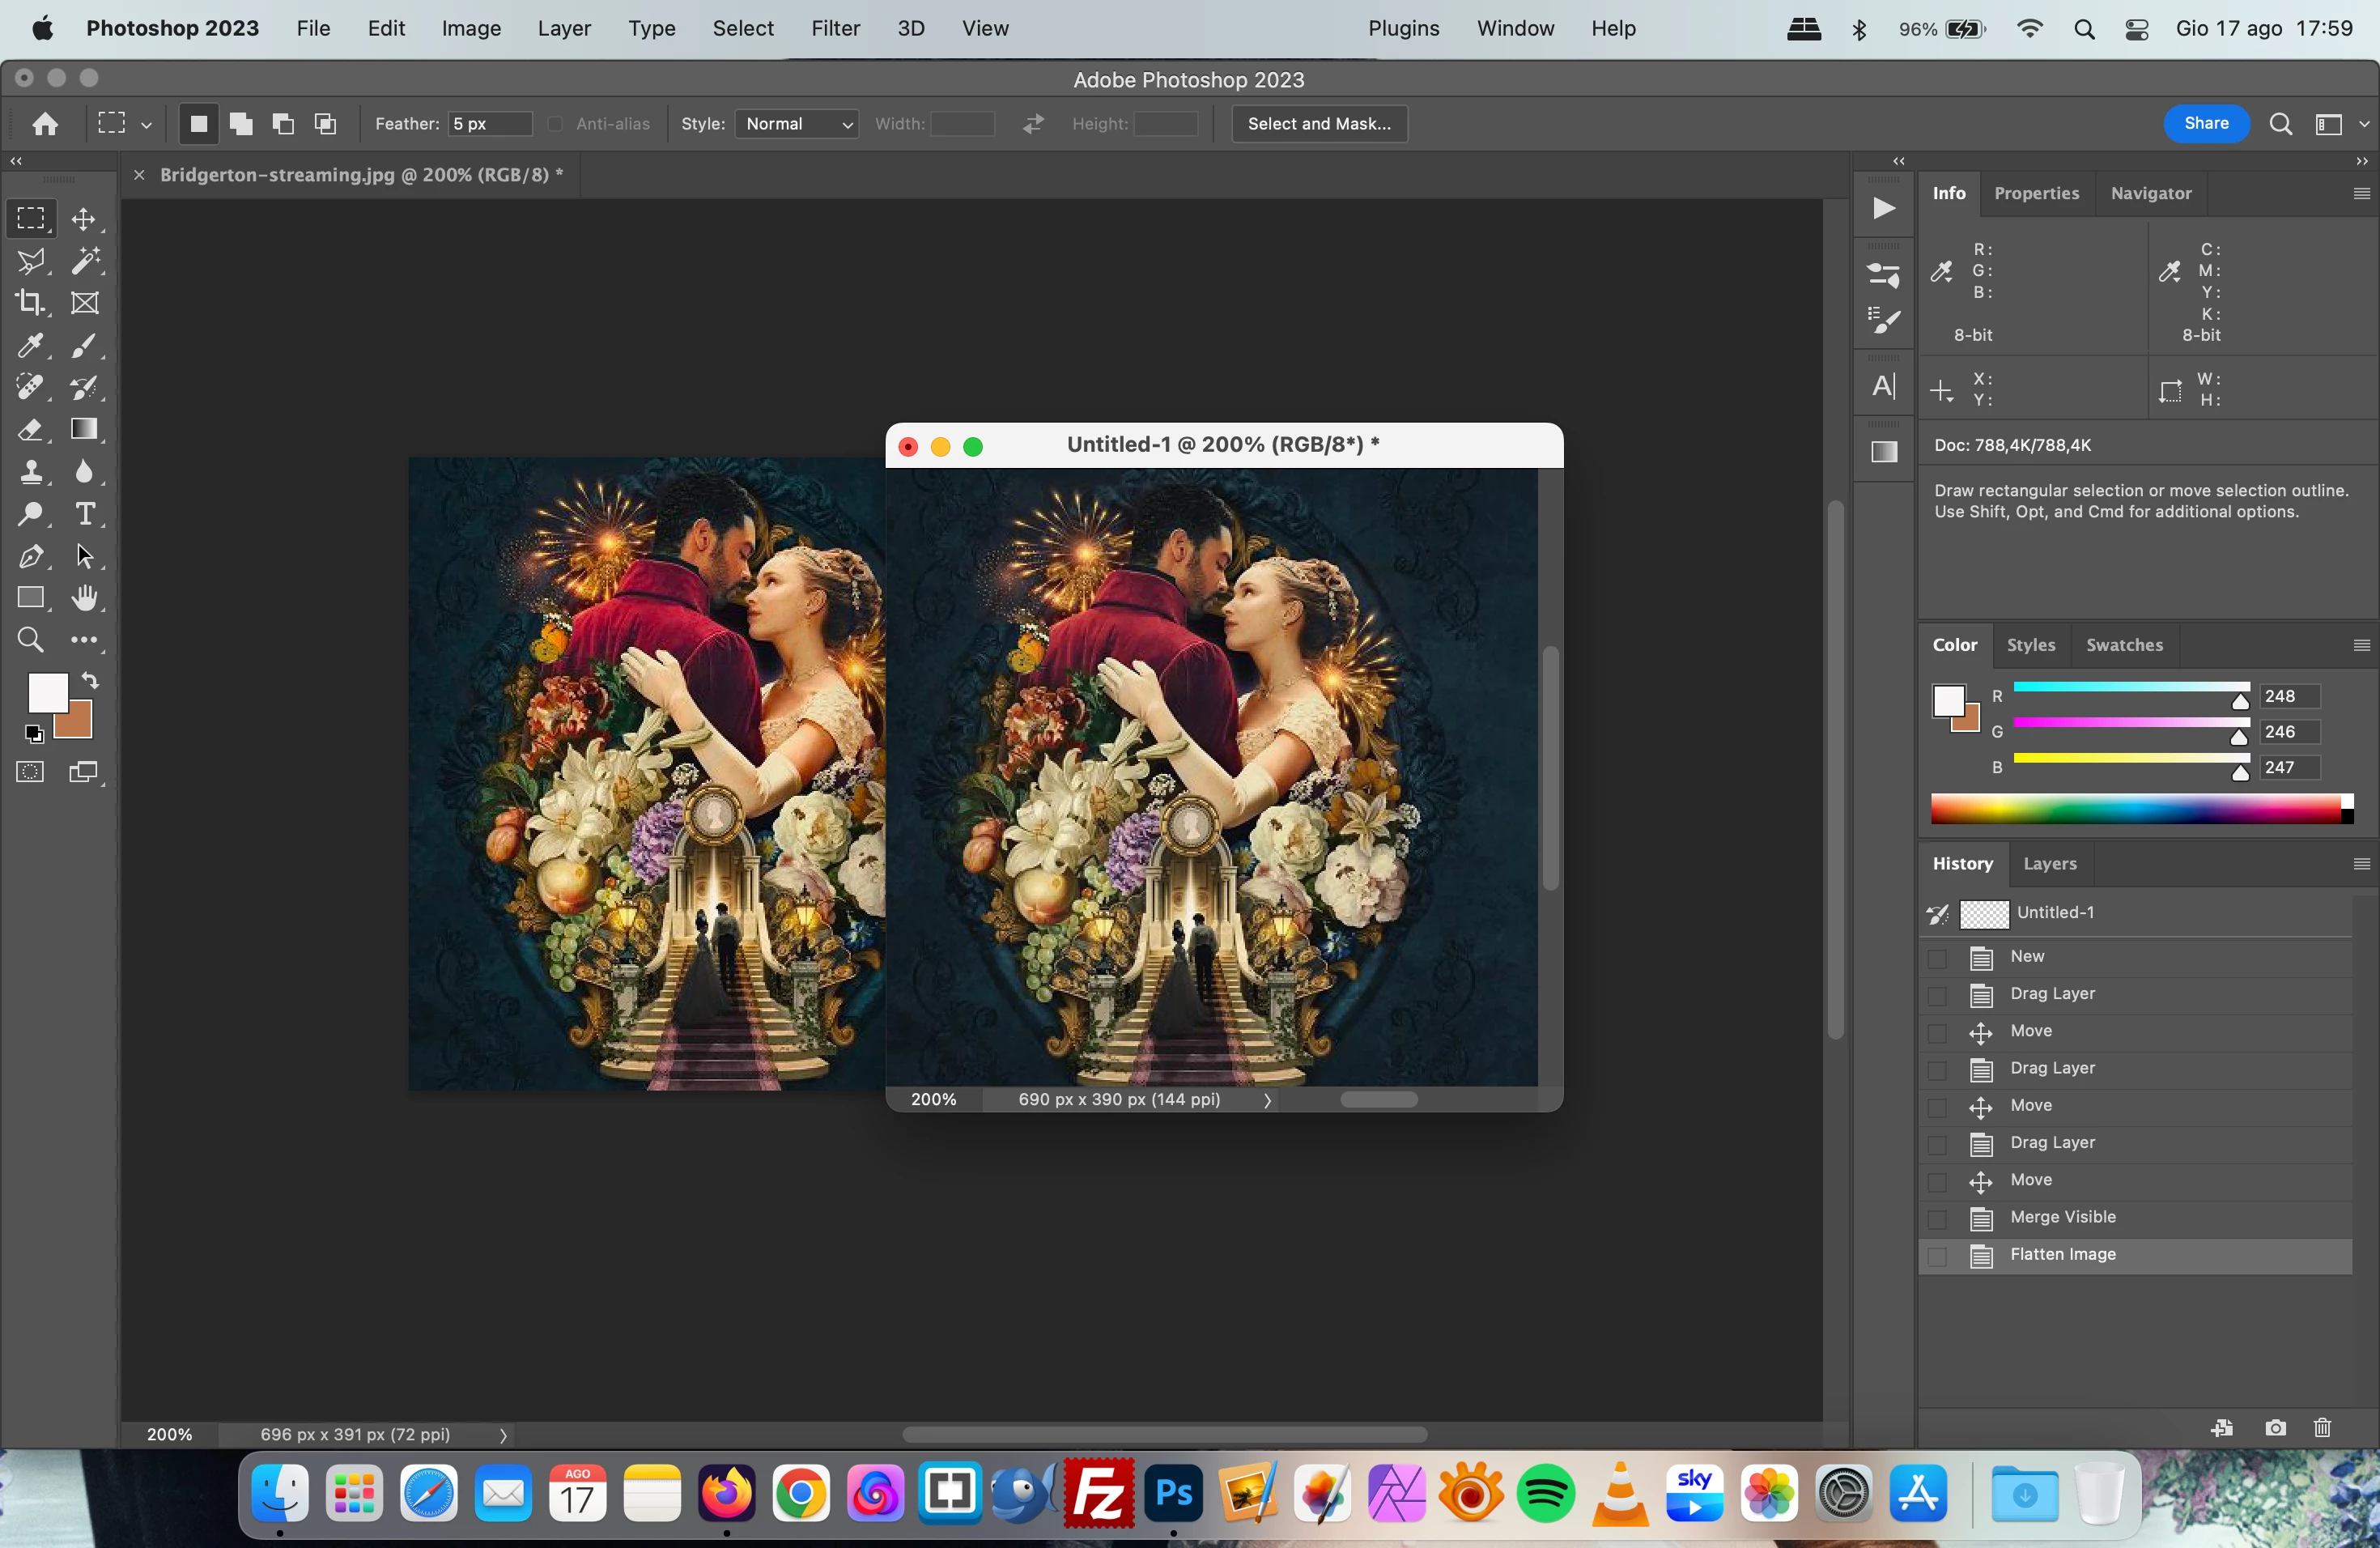
Task: Toggle history brush source box for New state
Action: click(1937, 957)
